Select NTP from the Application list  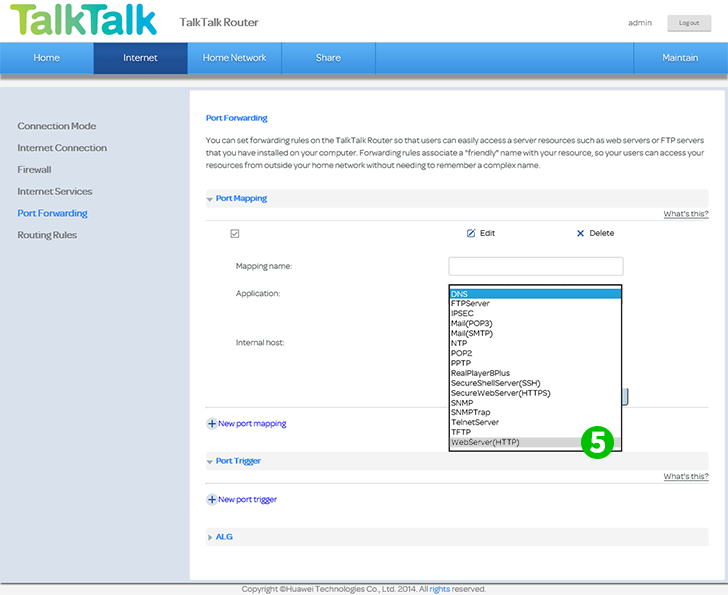pyautogui.click(x=535, y=343)
